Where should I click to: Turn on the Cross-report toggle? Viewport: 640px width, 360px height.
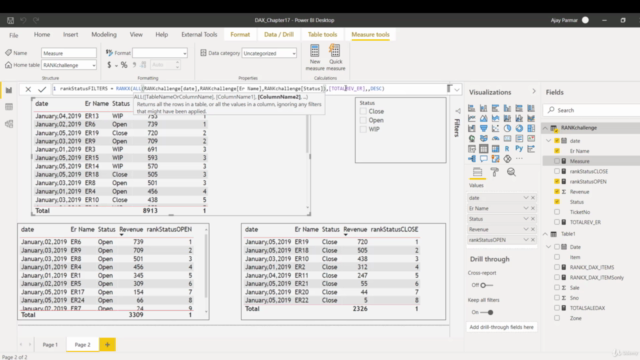click(x=486, y=285)
